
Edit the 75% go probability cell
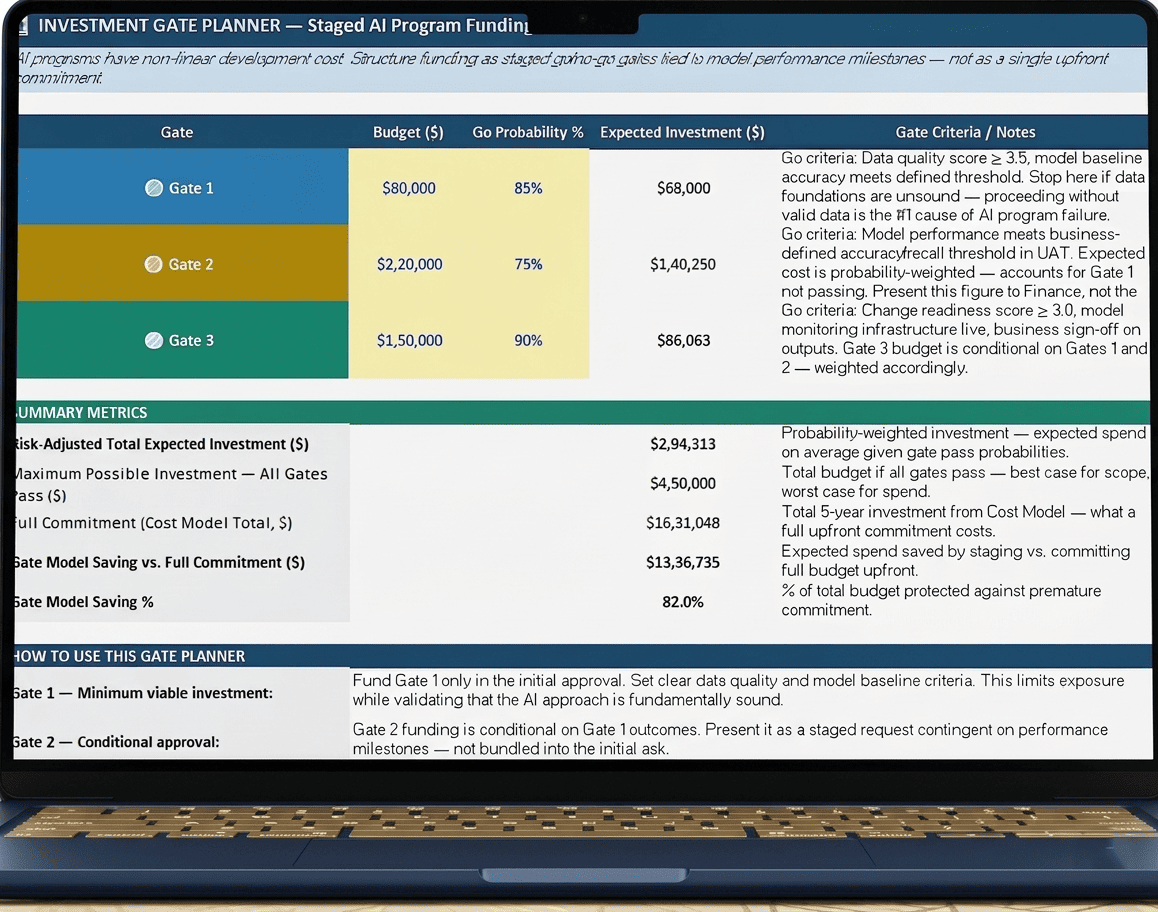click(528, 264)
